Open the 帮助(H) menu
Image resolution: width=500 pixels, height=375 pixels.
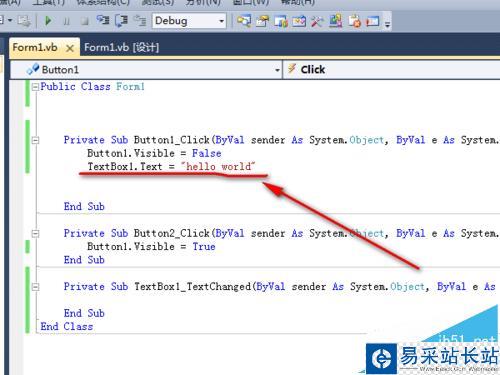(x=298, y=2)
